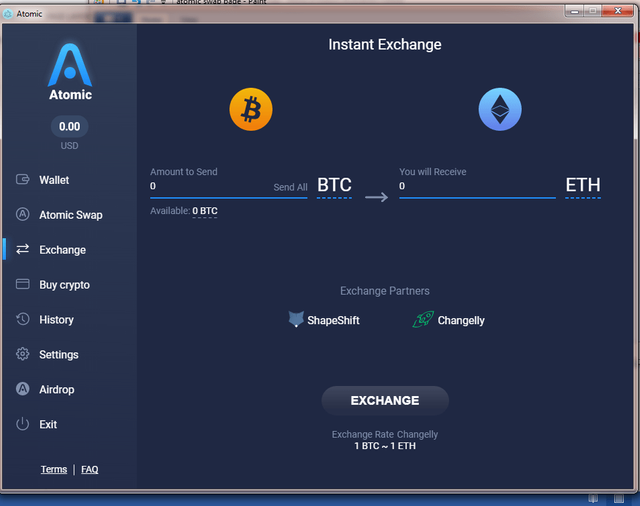Viewport: 640px width, 506px height.
Task: Click the Changelly rocket icon
Action: click(423, 319)
